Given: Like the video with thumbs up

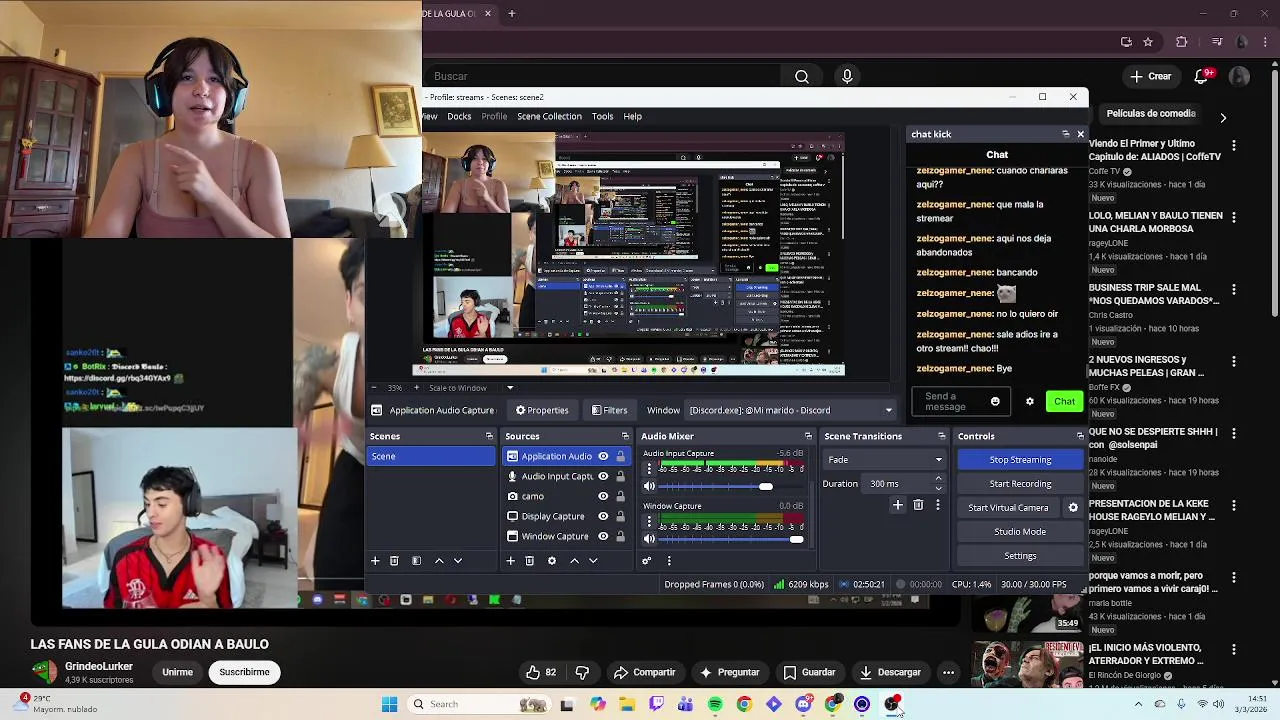Looking at the screenshot, I should pos(541,673).
